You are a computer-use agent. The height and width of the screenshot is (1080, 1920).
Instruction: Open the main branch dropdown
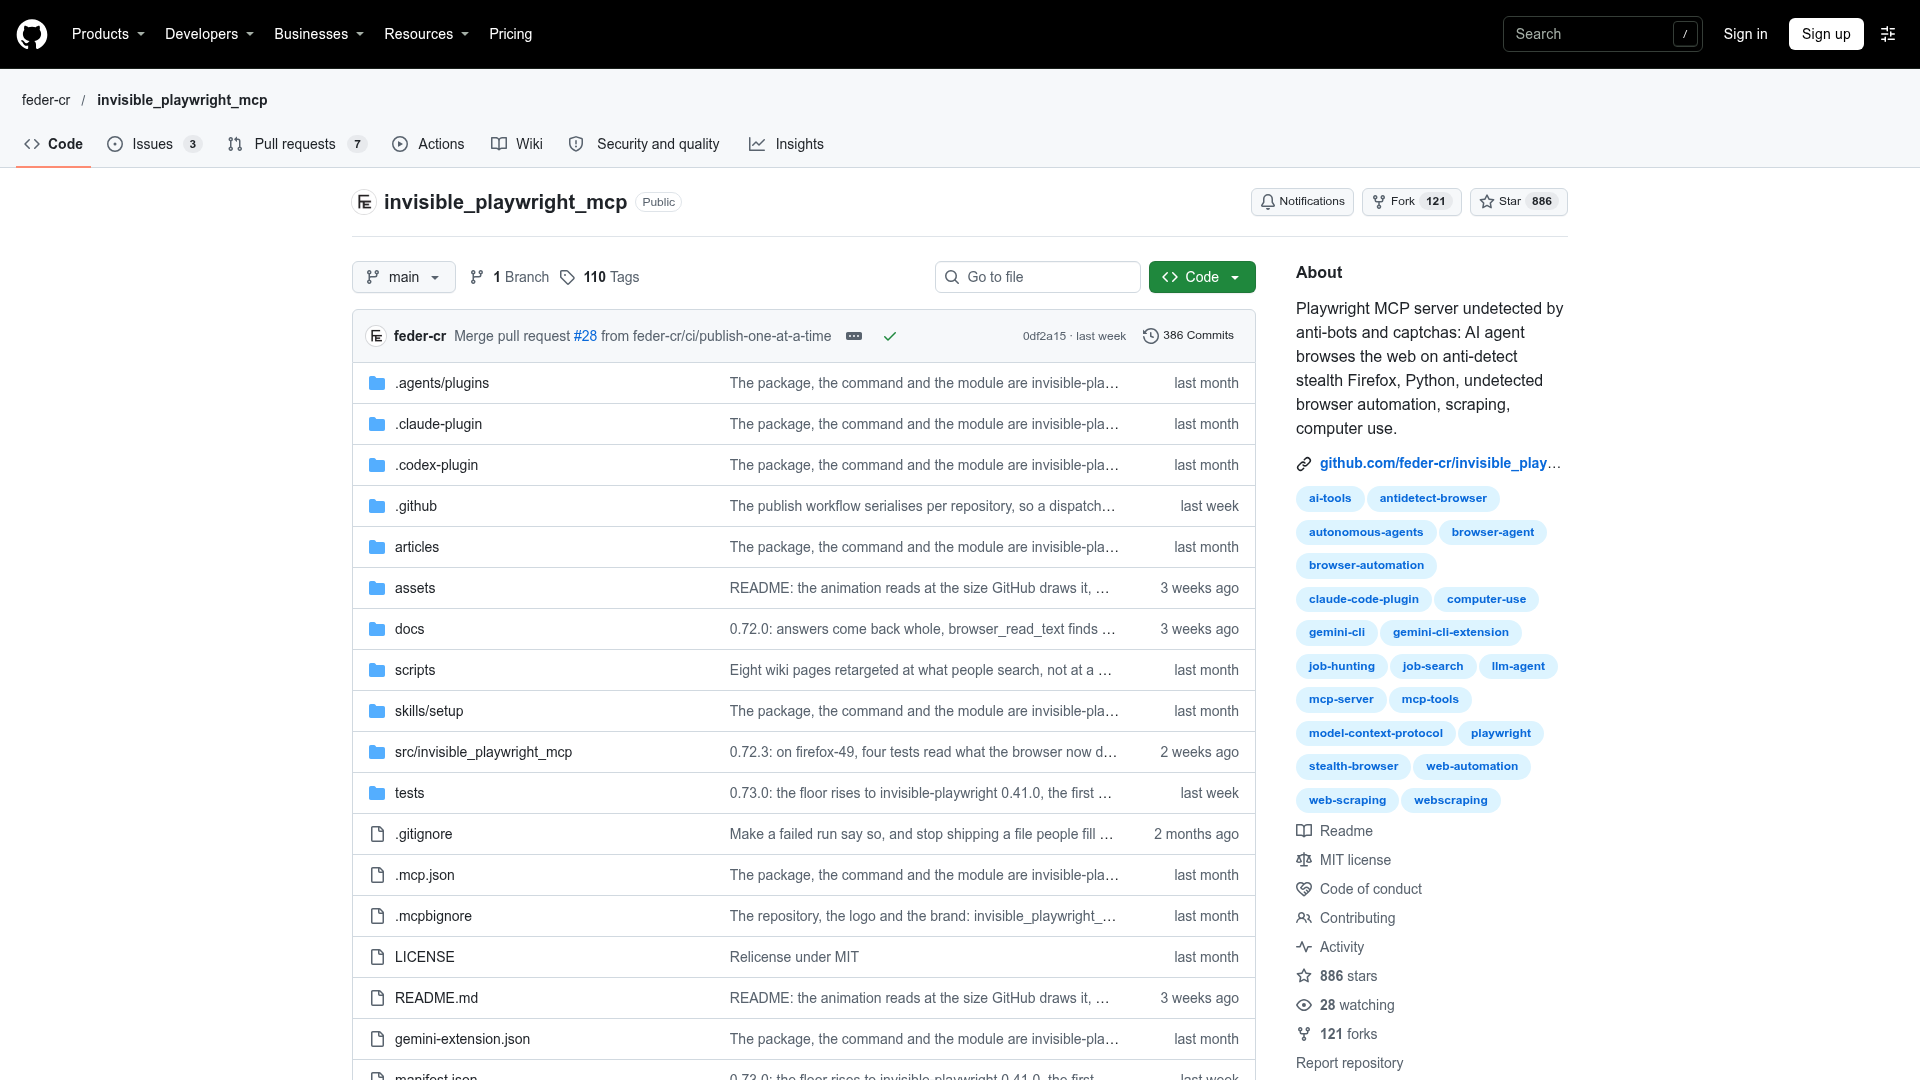404,277
